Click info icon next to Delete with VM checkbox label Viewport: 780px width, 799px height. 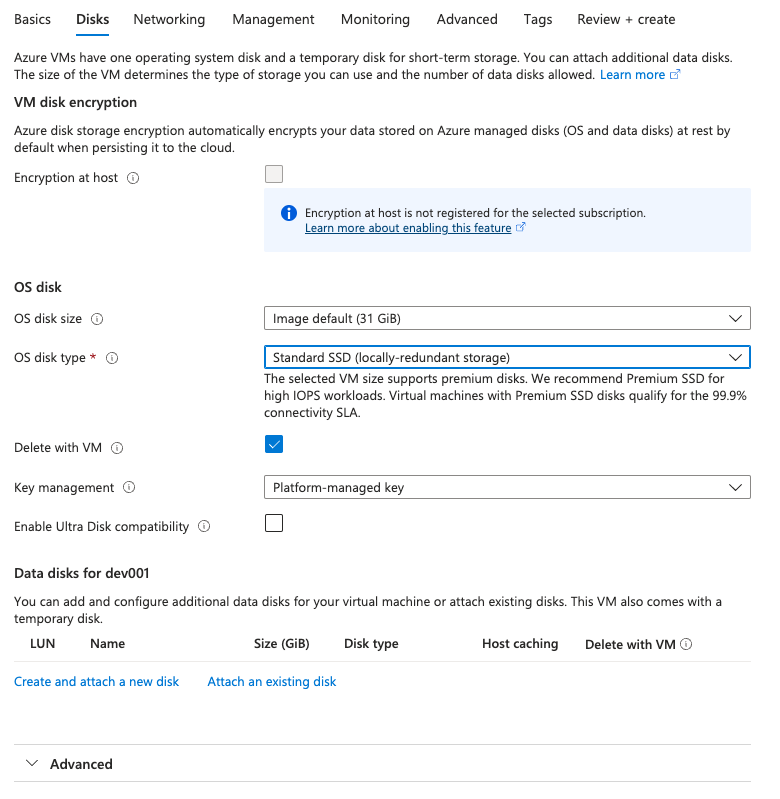117,448
